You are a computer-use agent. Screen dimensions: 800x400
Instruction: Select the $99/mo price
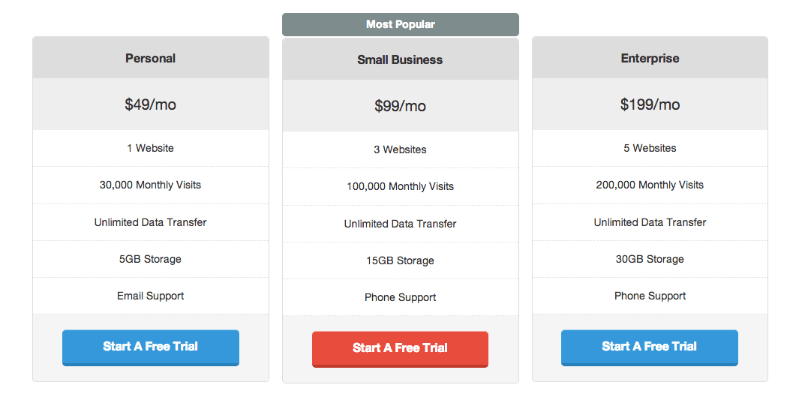[400, 106]
